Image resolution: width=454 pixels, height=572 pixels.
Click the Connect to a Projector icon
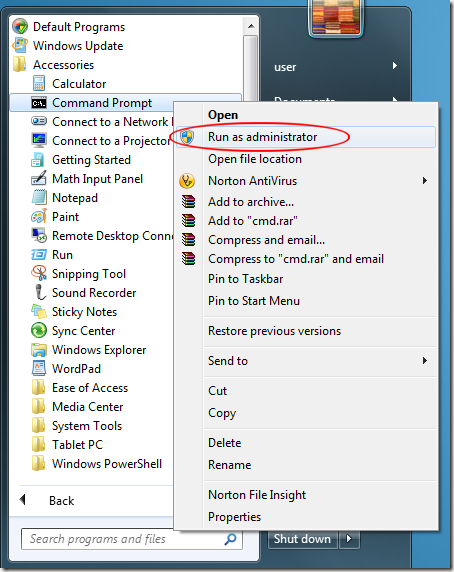pos(39,140)
